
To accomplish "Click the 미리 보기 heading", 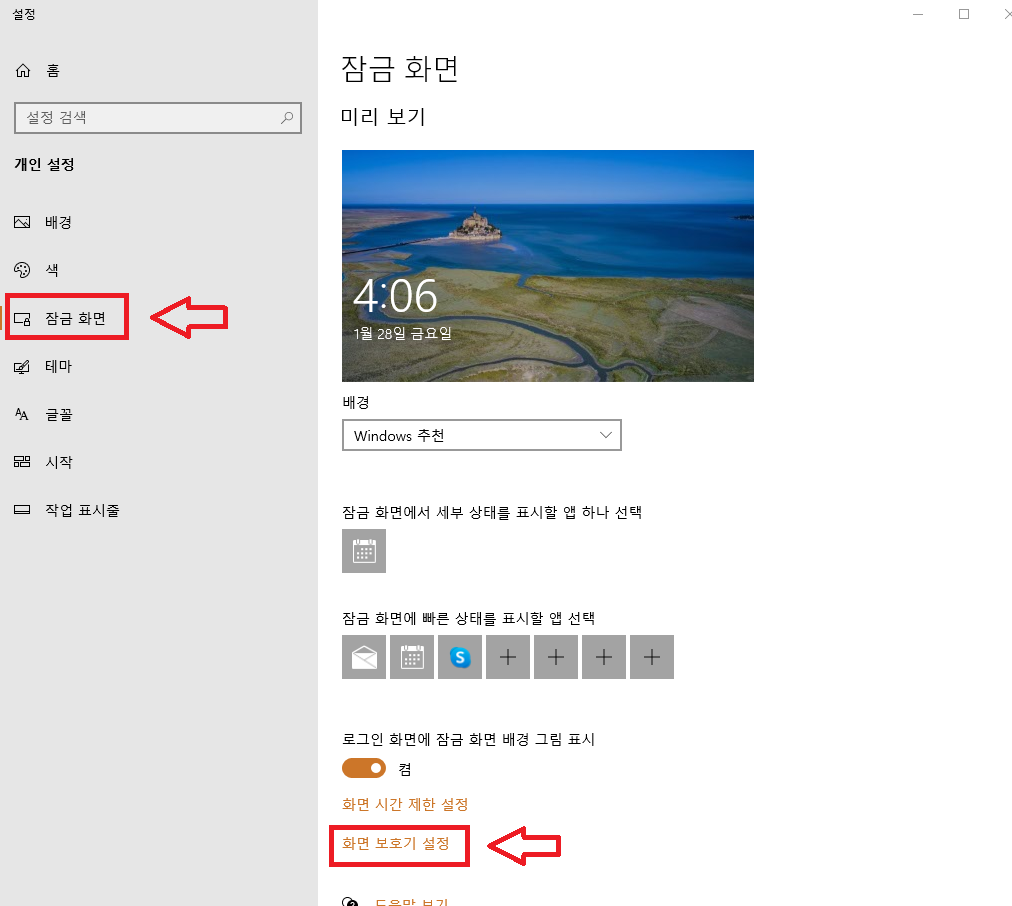I will pyautogui.click(x=383, y=117).
